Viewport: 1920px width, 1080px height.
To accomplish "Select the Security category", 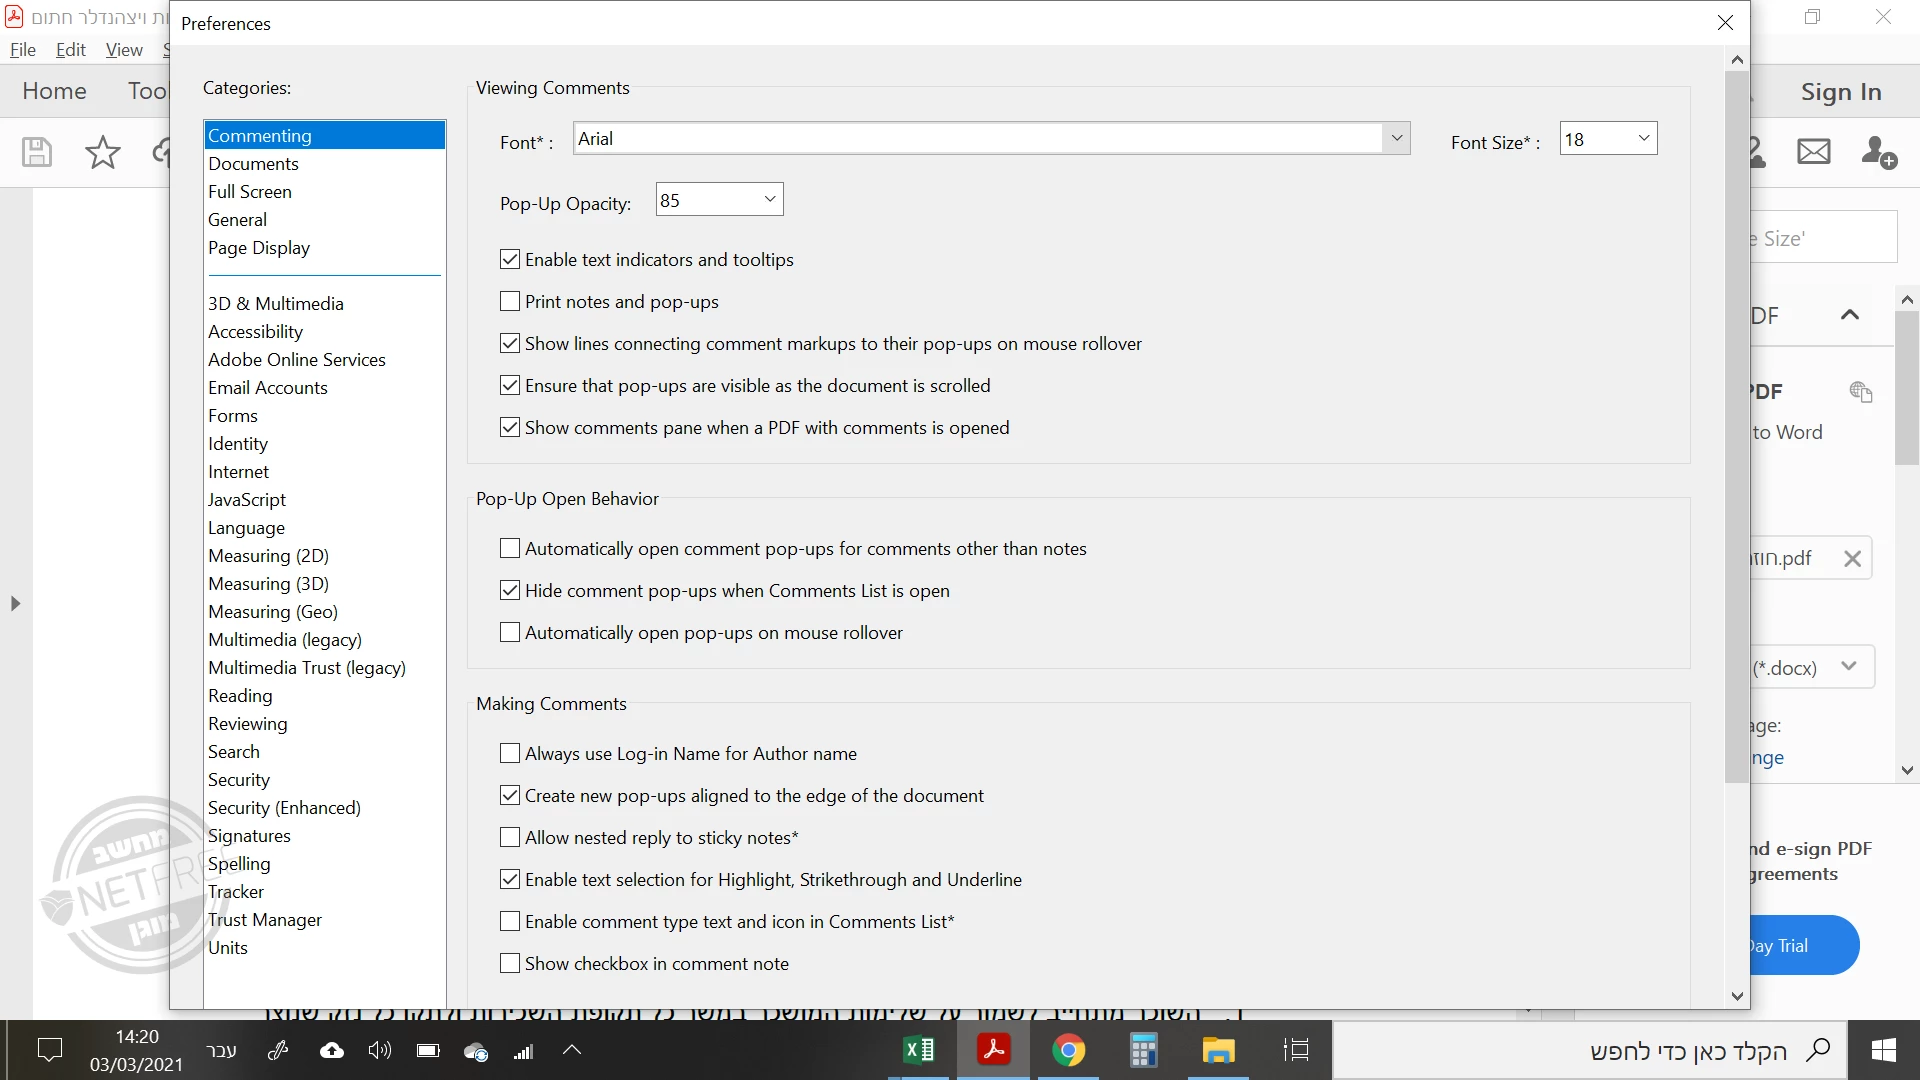I will tap(239, 779).
